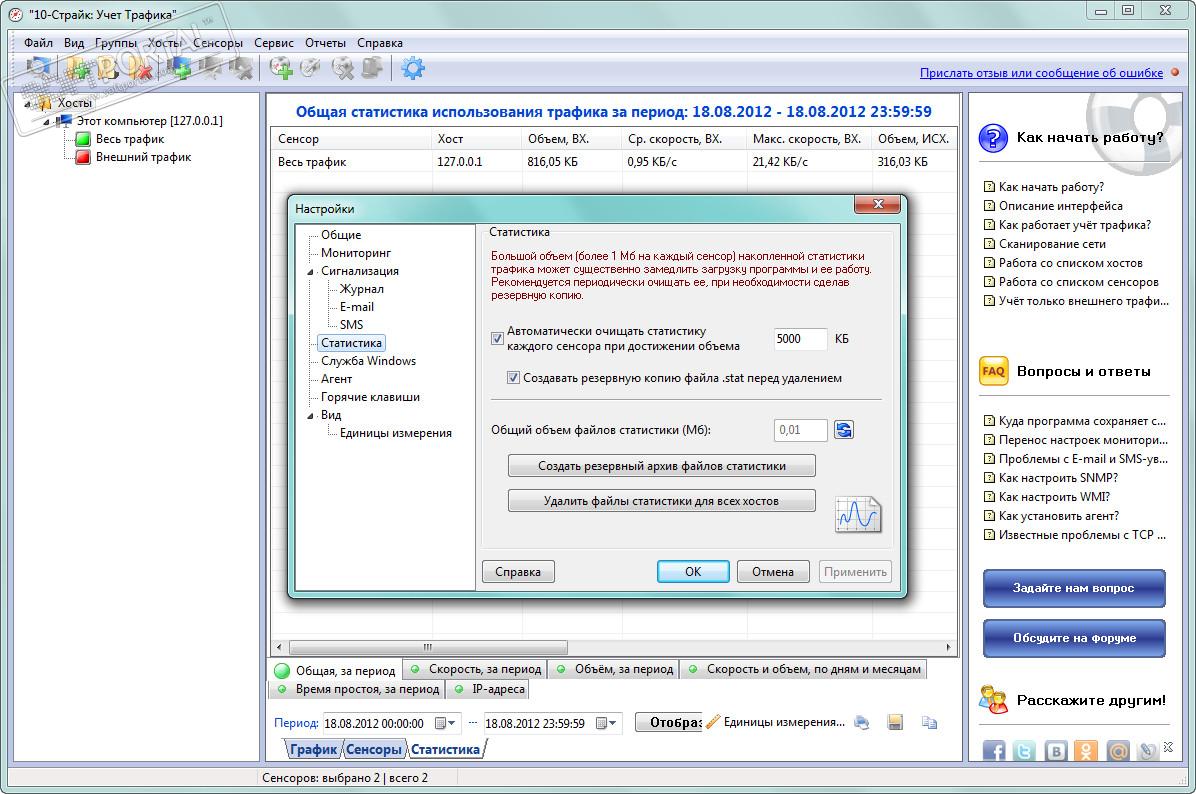The image size is (1196, 794).
Task: Click the horizontal scrollbar thumb in statistics table
Action: tap(428, 647)
